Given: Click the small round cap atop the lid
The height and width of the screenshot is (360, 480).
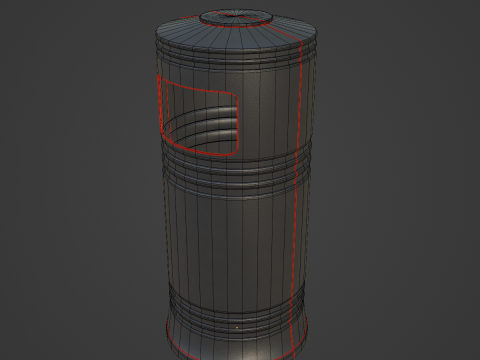Looking at the screenshot, I should (236, 18).
